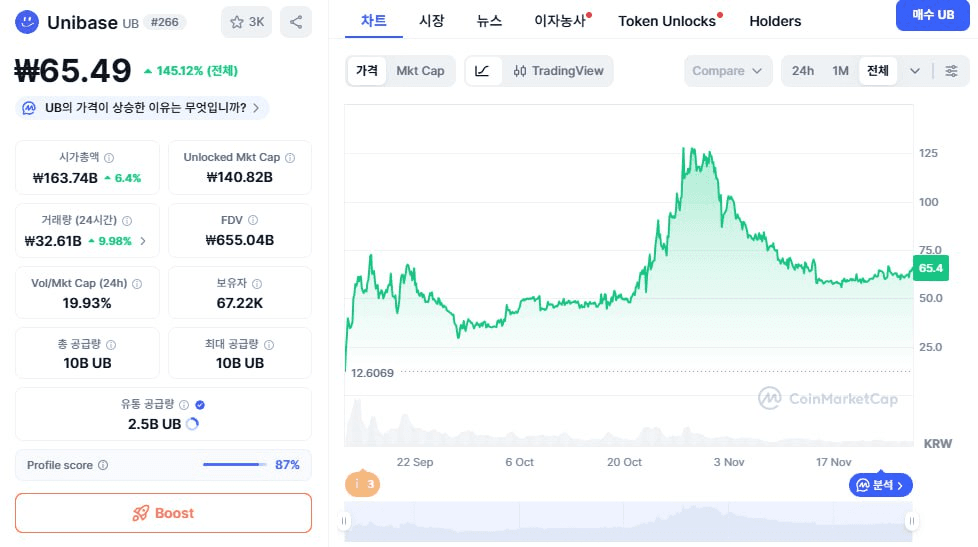Open the Compare dropdown
The image size is (978, 547).
pyautogui.click(x=728, y=71)
